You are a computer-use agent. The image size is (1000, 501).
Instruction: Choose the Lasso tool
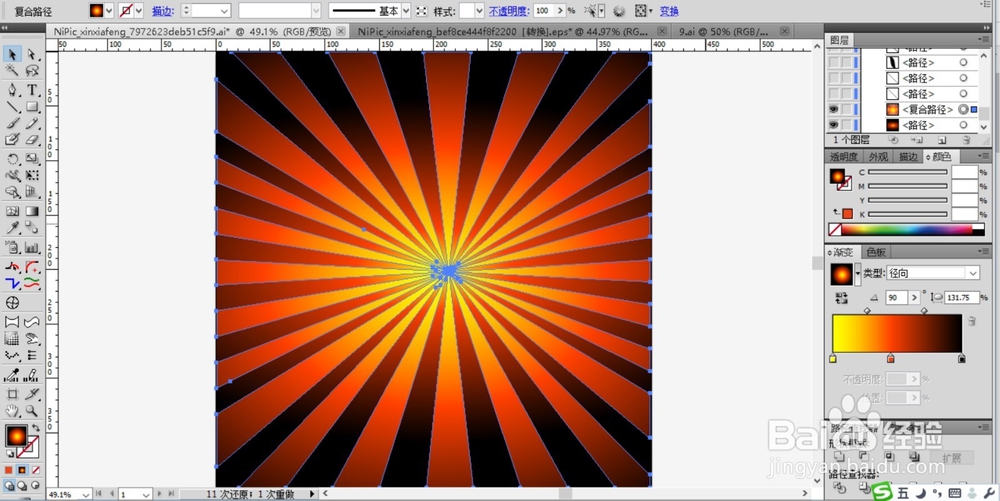point(32,71)
